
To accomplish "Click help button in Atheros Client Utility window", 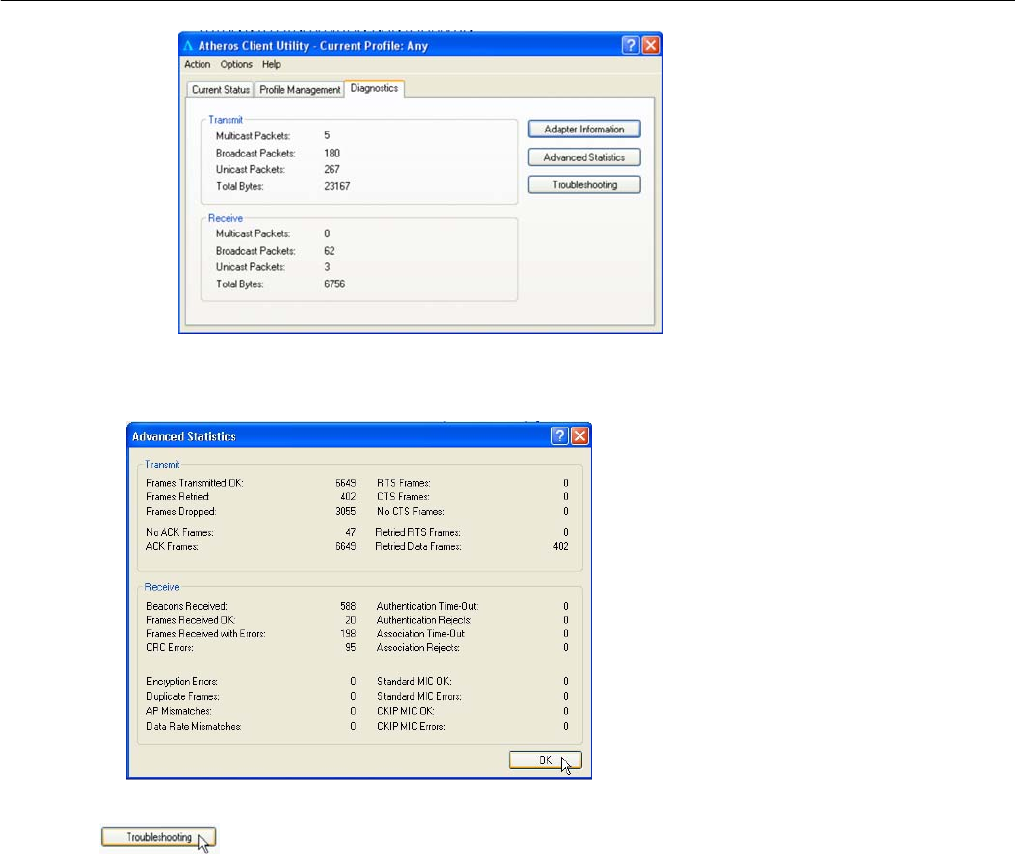I will point(630,45).
